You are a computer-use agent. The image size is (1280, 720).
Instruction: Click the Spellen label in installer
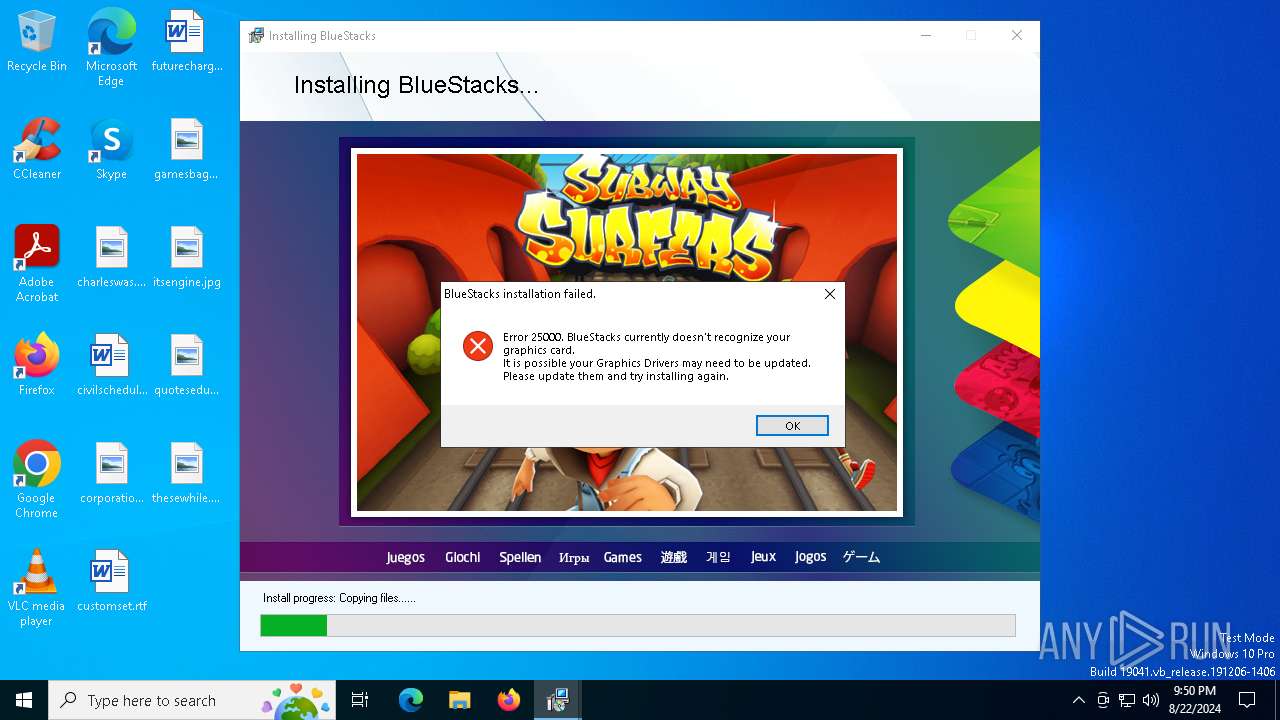click(x=520, y=557)
